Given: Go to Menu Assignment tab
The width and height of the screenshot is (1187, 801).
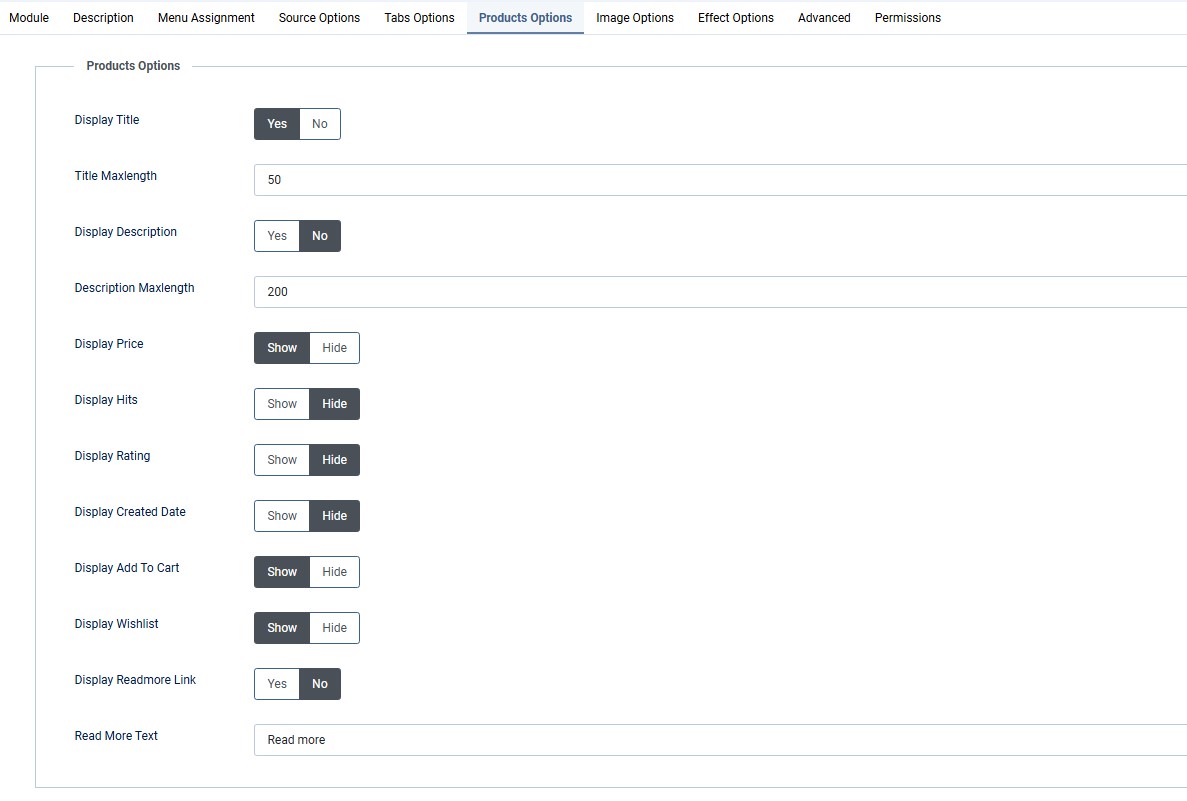Looking at the screenshot, I should pyautogui.click(x=206, y=18).
